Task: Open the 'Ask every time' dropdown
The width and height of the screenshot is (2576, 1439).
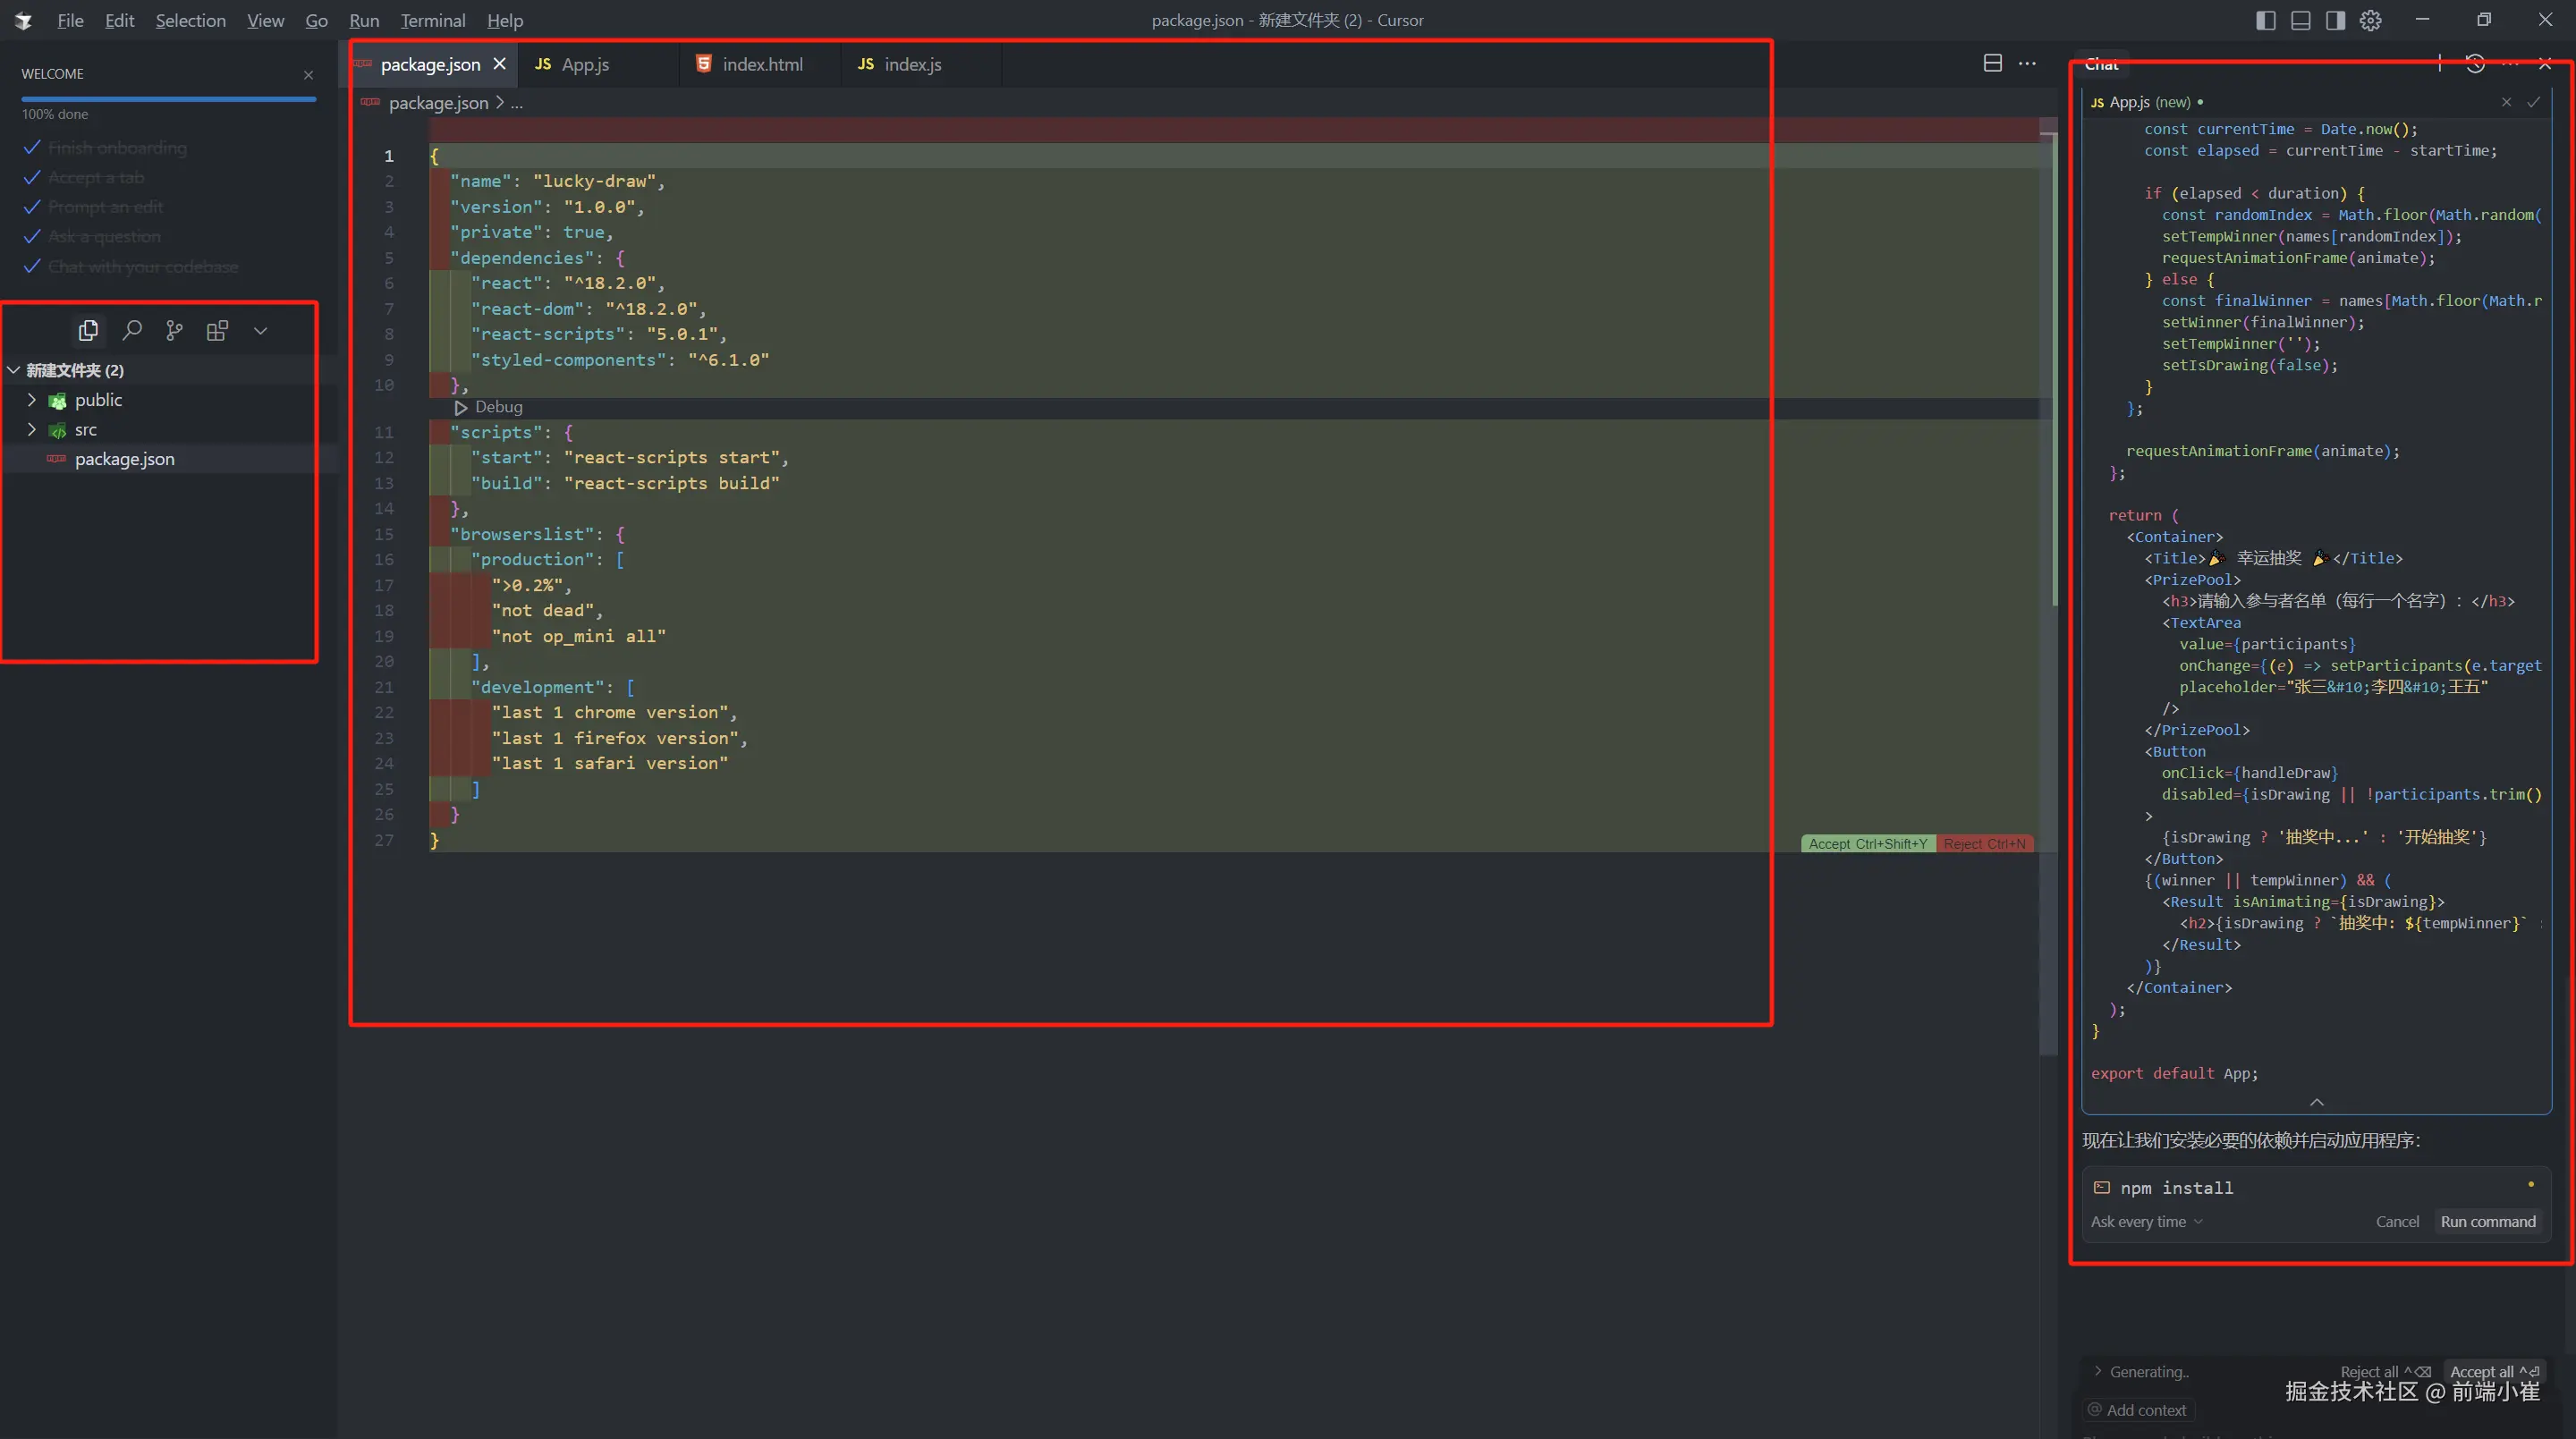Action: (2146, 1221)
